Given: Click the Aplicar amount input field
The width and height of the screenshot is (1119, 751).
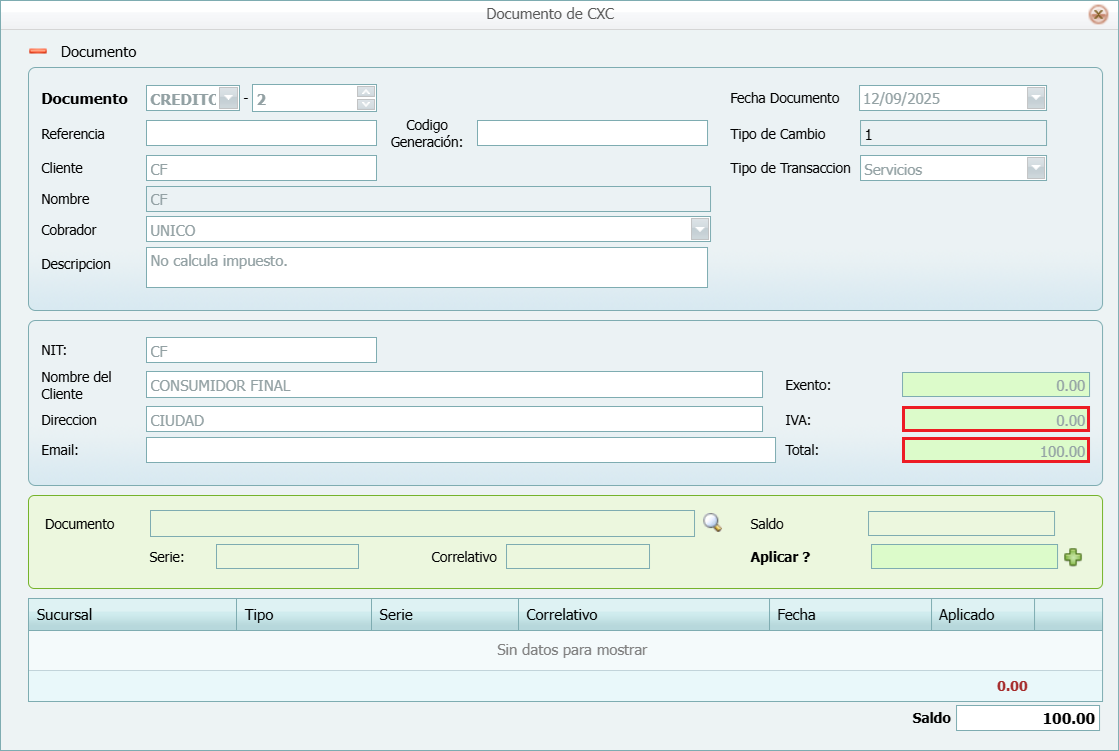Looking at the screenshot, I should click(963, 557).
